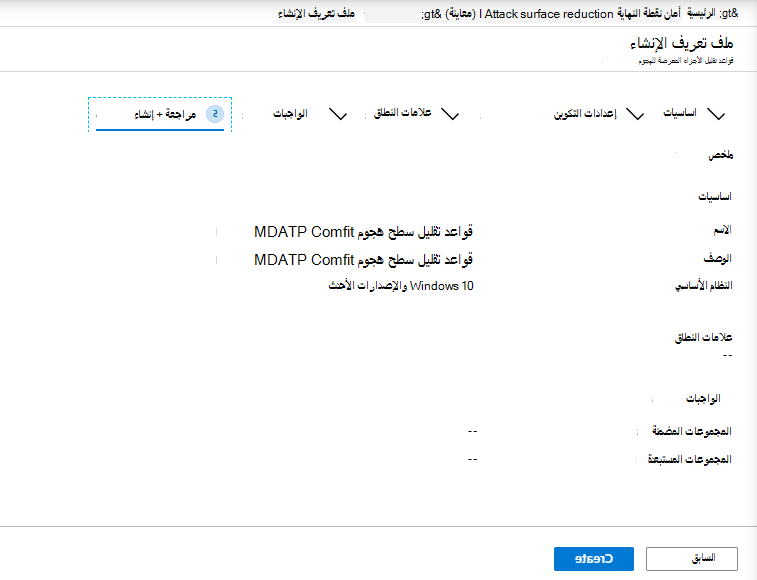Go to the علامات النطاق tab
This screenshot has height=580, width=757.
tap(403, 113)
